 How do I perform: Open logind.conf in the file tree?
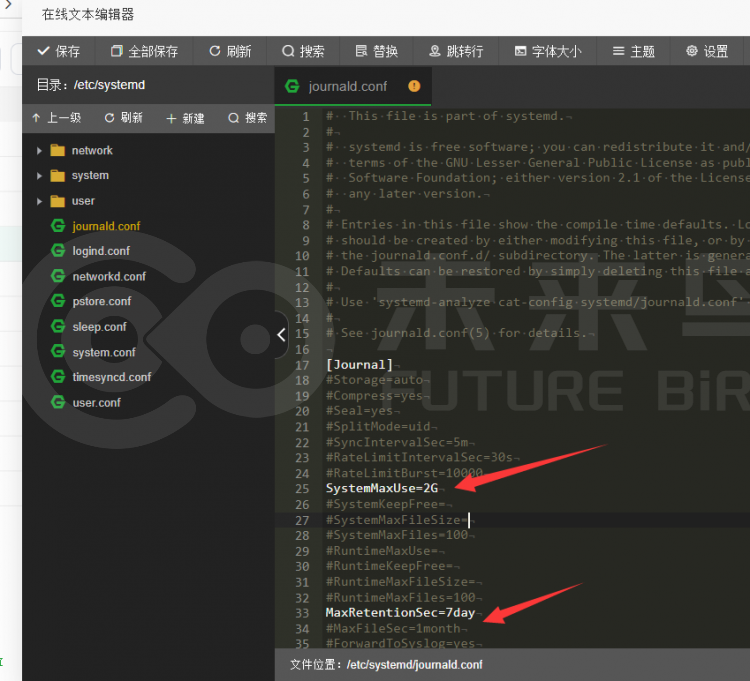pyautogui.click(x=101, y=251)
